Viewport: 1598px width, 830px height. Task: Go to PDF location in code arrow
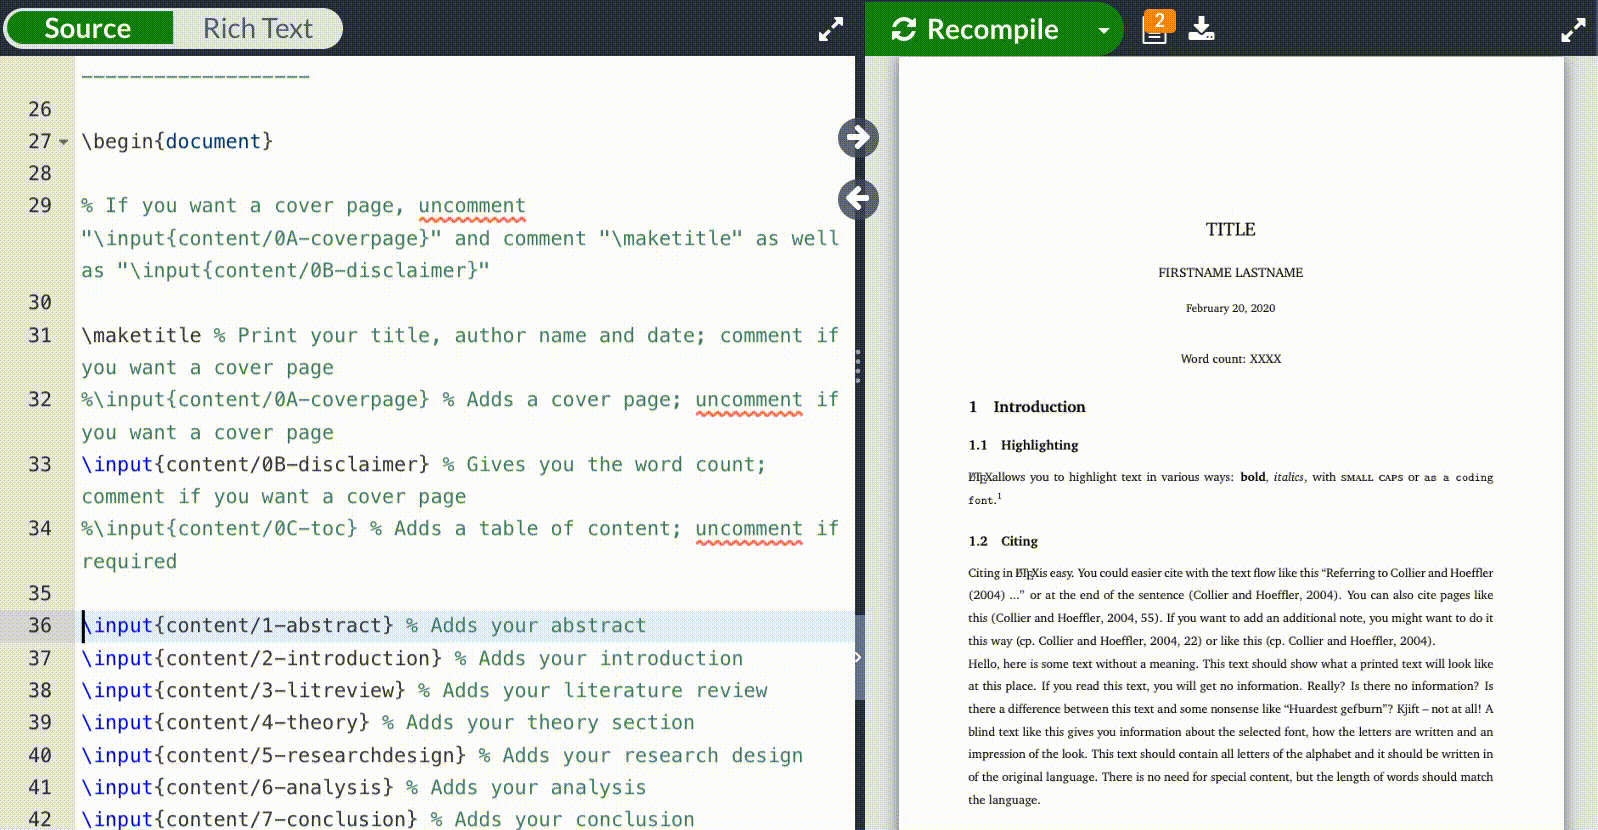858,199
